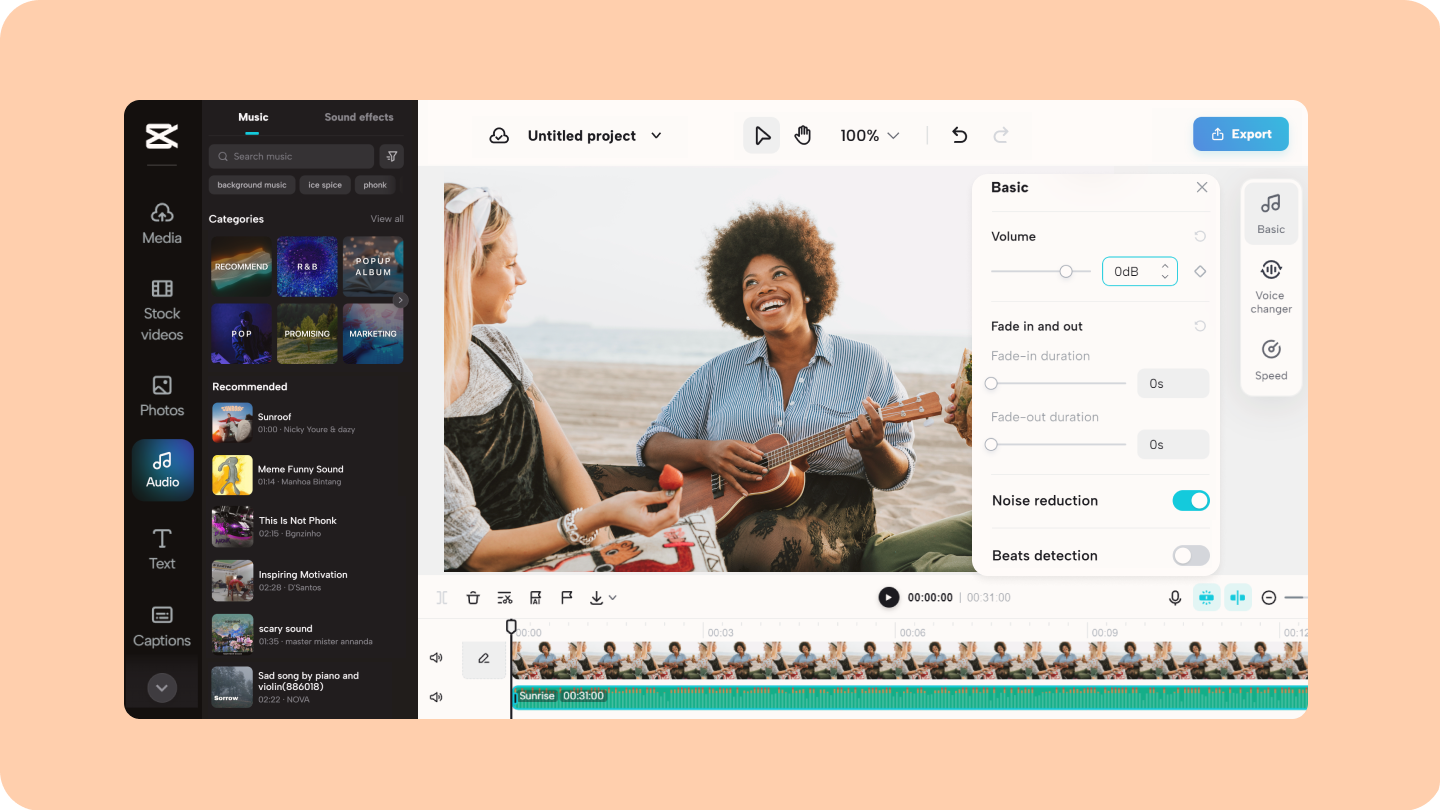
Task: Switch to the Sound effects tab
Action: pyautogui.click(x=359, y=117)
